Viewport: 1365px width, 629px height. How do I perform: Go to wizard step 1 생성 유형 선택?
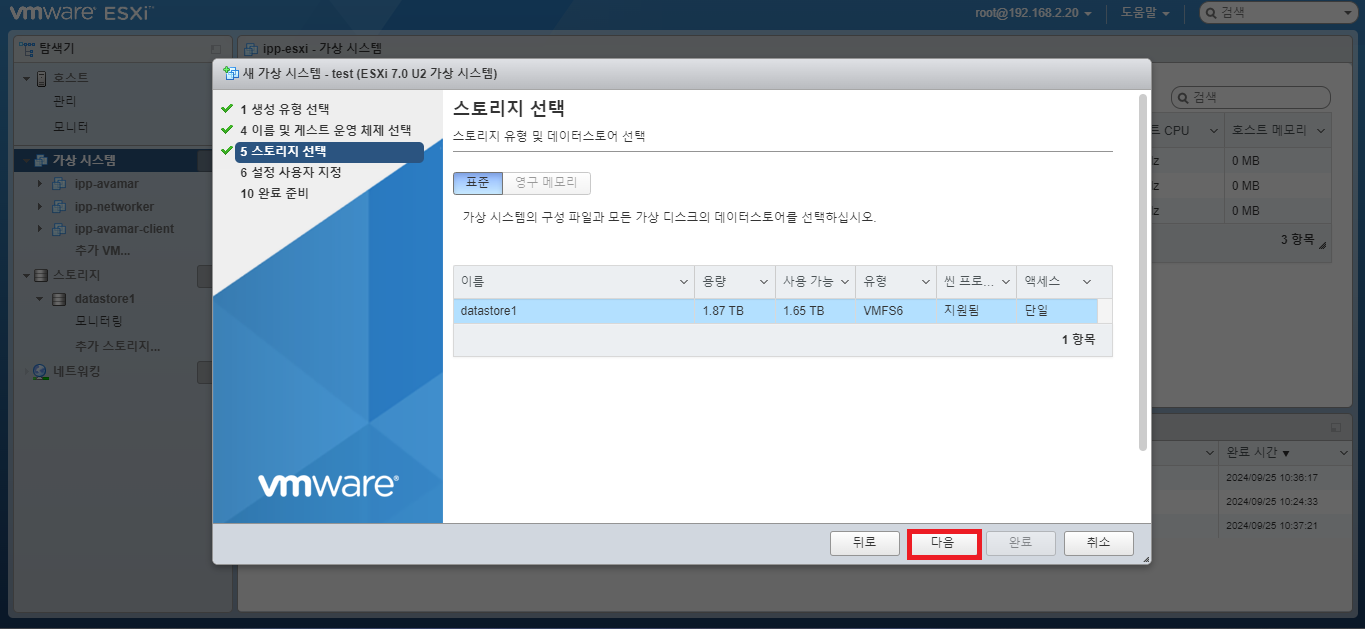284,109
